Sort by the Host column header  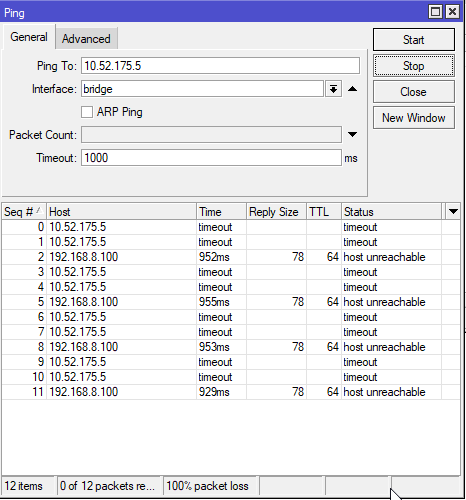point(121,212)
